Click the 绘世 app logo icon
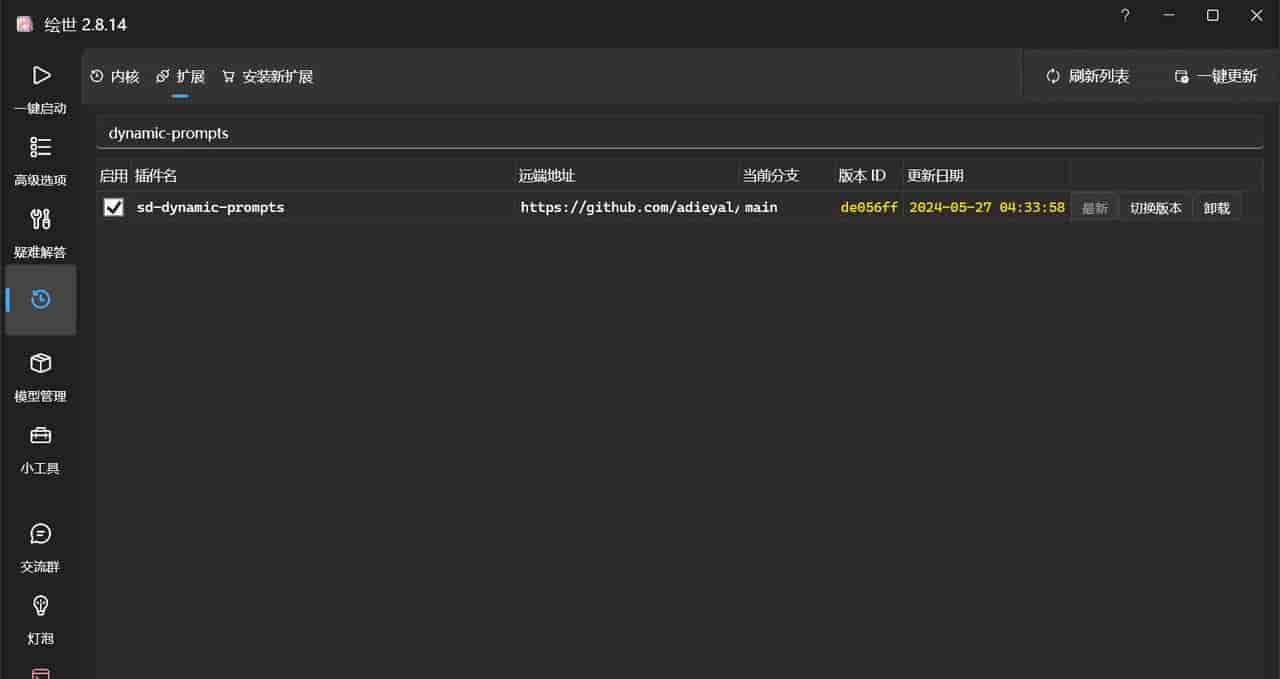This screenshot has width=1280, height=679. pos(24,24)
